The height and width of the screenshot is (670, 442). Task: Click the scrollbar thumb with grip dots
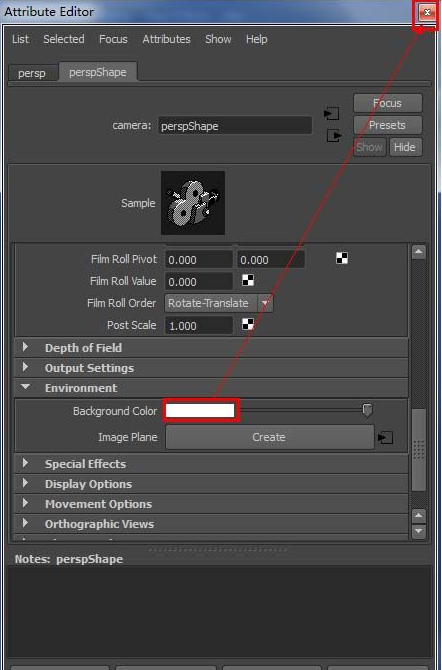tap(419, 450)
